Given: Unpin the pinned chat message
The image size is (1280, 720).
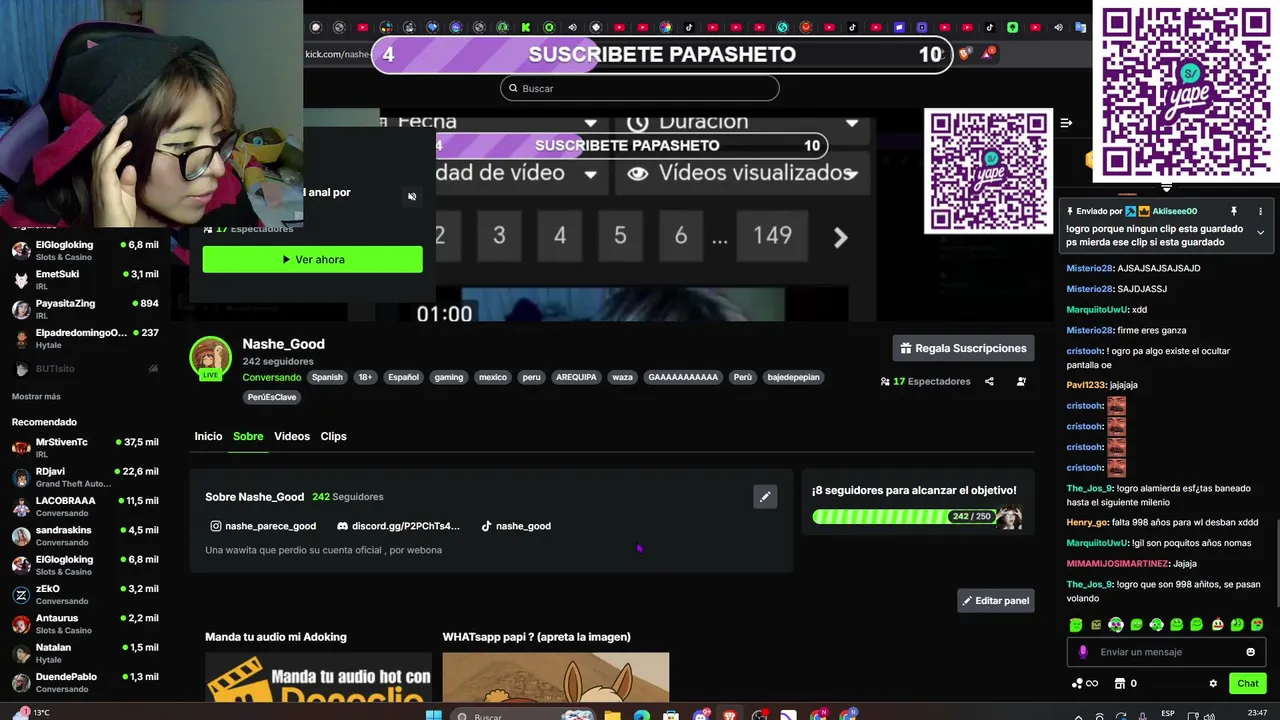Looking at the screenshot, I should (1234, 212).
